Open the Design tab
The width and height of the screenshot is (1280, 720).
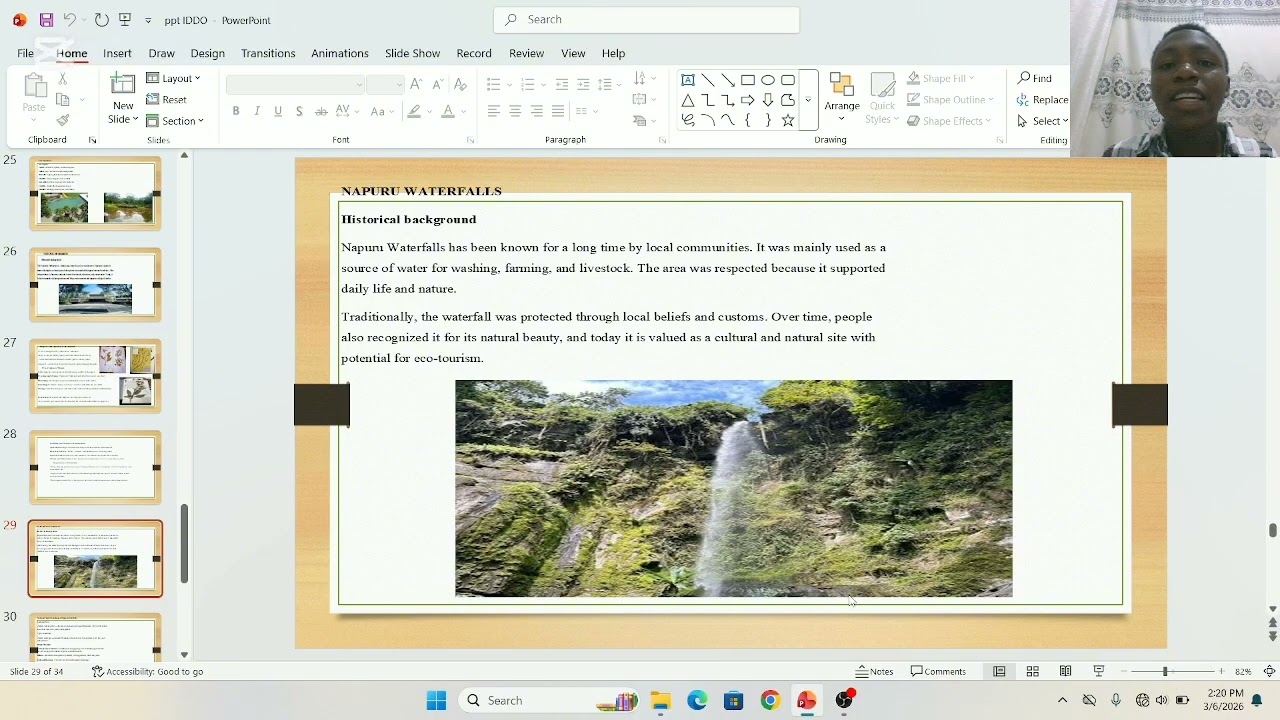pos(207,53)
